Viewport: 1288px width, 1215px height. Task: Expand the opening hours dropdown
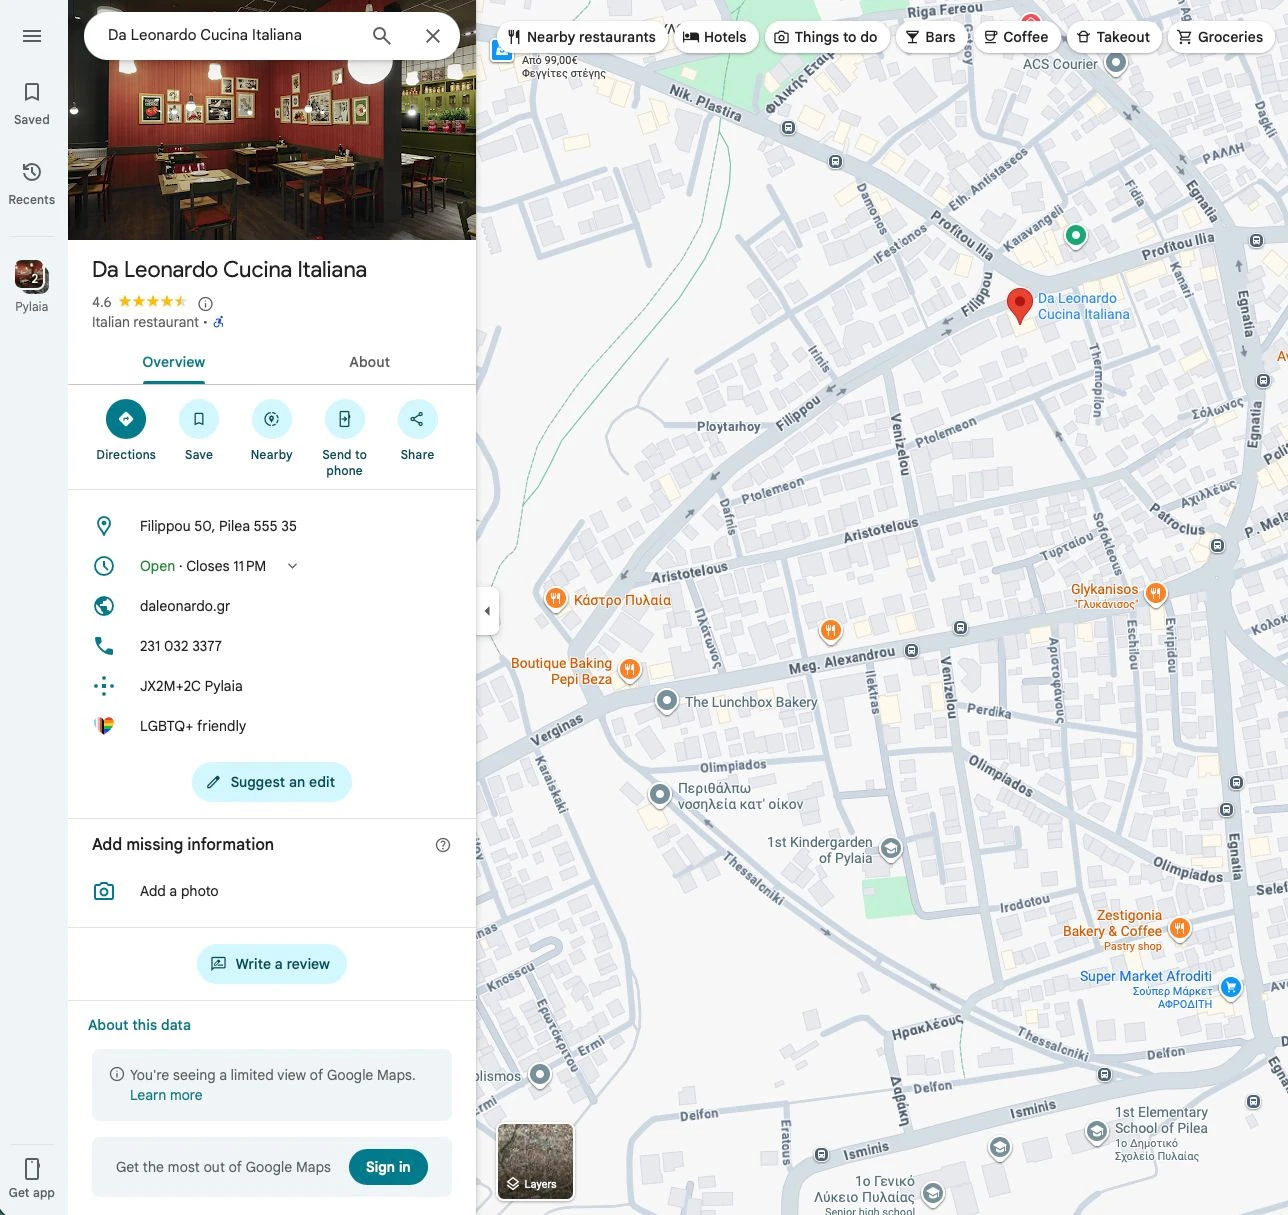tap(291, 566)
